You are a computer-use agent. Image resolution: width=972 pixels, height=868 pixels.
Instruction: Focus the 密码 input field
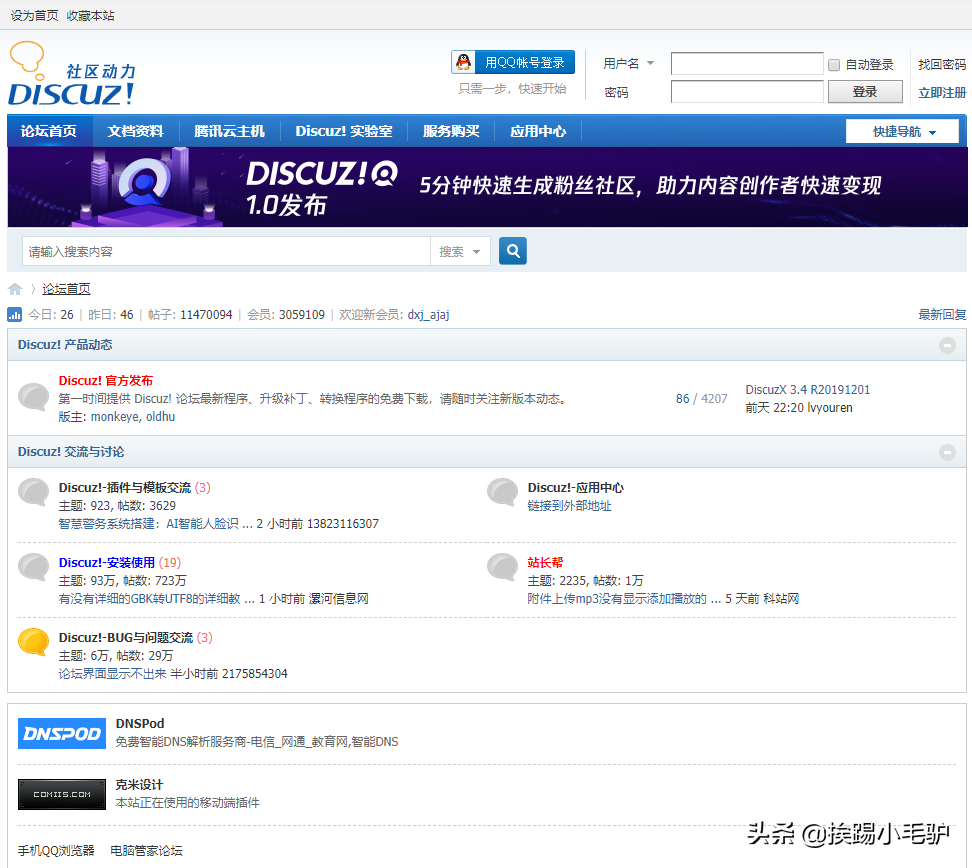pyautogui.click(x=747, y=92)
